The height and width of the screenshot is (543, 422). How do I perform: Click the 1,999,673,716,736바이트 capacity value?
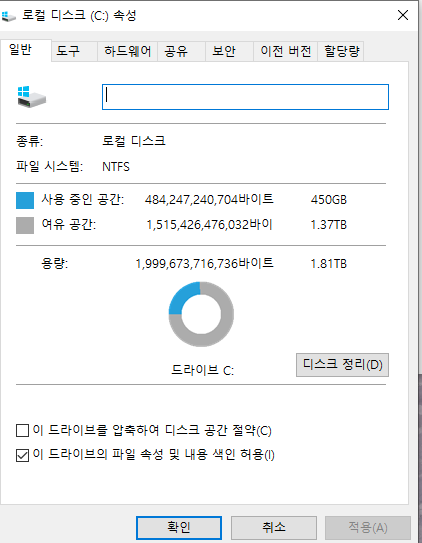(x=205, y=264)
